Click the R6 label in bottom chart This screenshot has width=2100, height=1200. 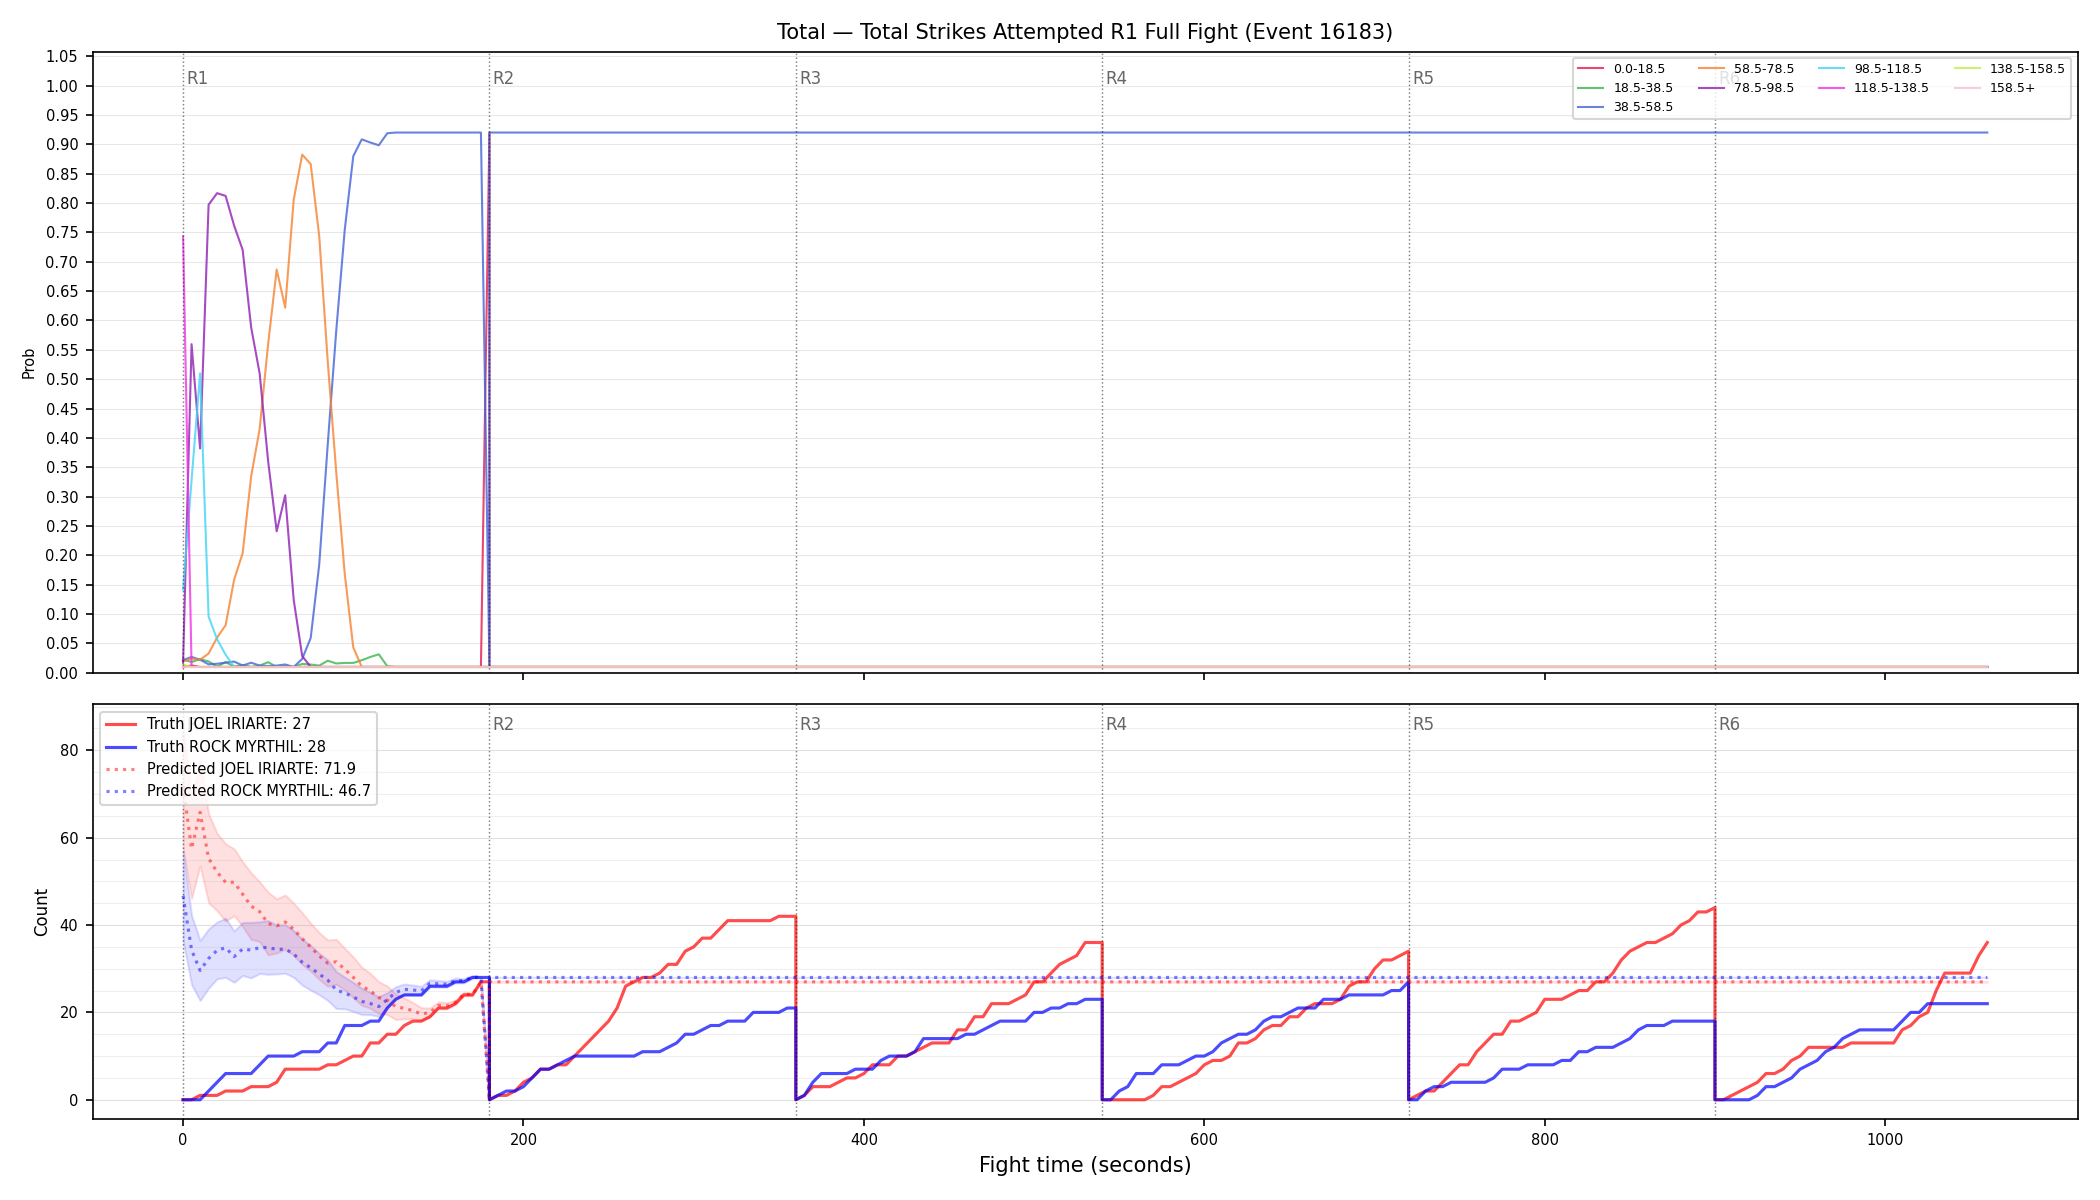click(x=1729, y=724)
